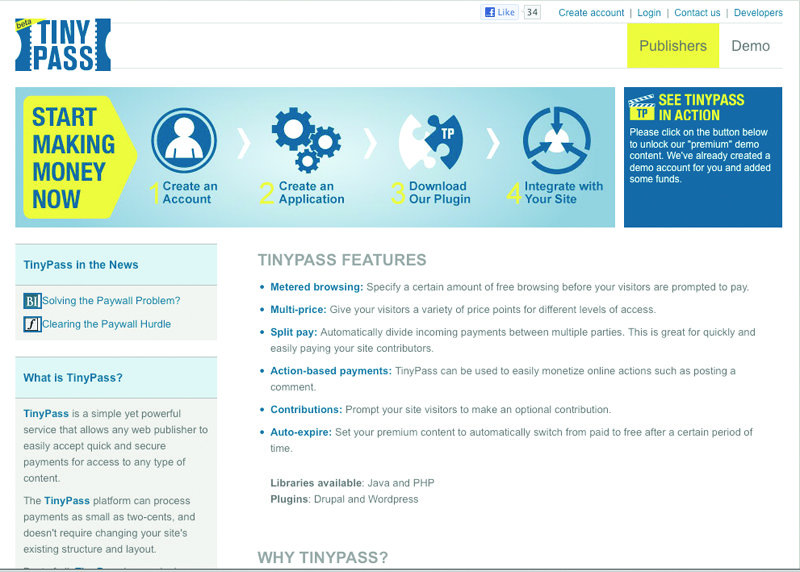800x572 pixels.
Task: Click the TinyPass in the News heading
Action: coord(81,265)
